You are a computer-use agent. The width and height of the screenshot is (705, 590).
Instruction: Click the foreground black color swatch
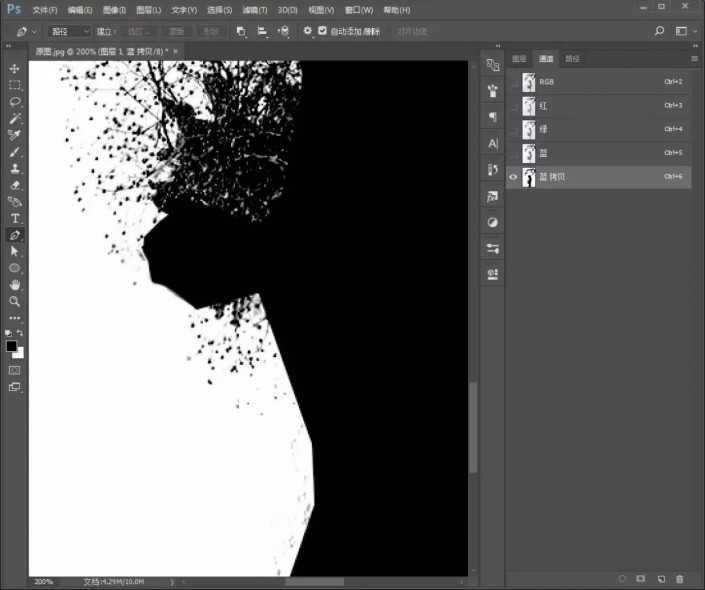pyautogui.click(x=12, y=346)
